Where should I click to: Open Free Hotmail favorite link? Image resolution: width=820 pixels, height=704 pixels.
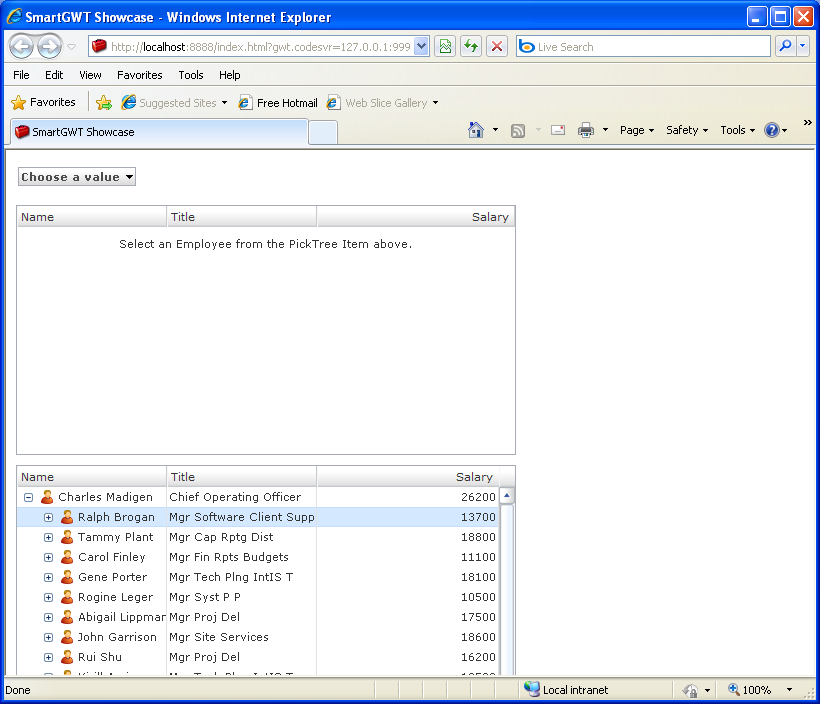(278, 103)
